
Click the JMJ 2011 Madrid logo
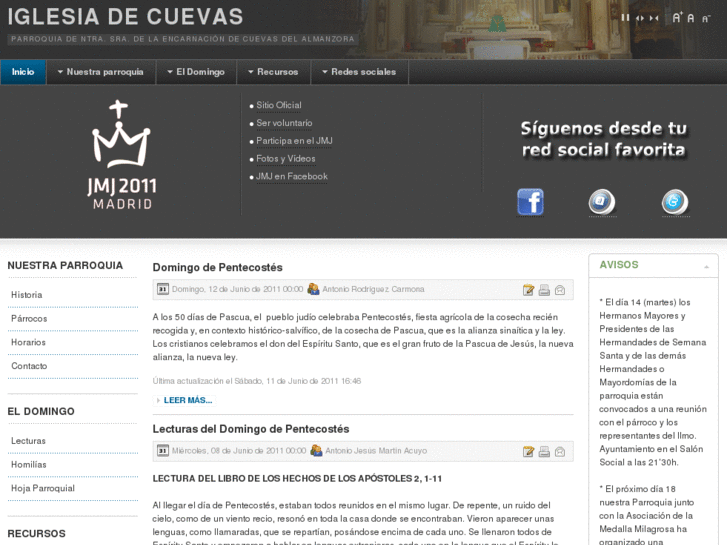121,155
